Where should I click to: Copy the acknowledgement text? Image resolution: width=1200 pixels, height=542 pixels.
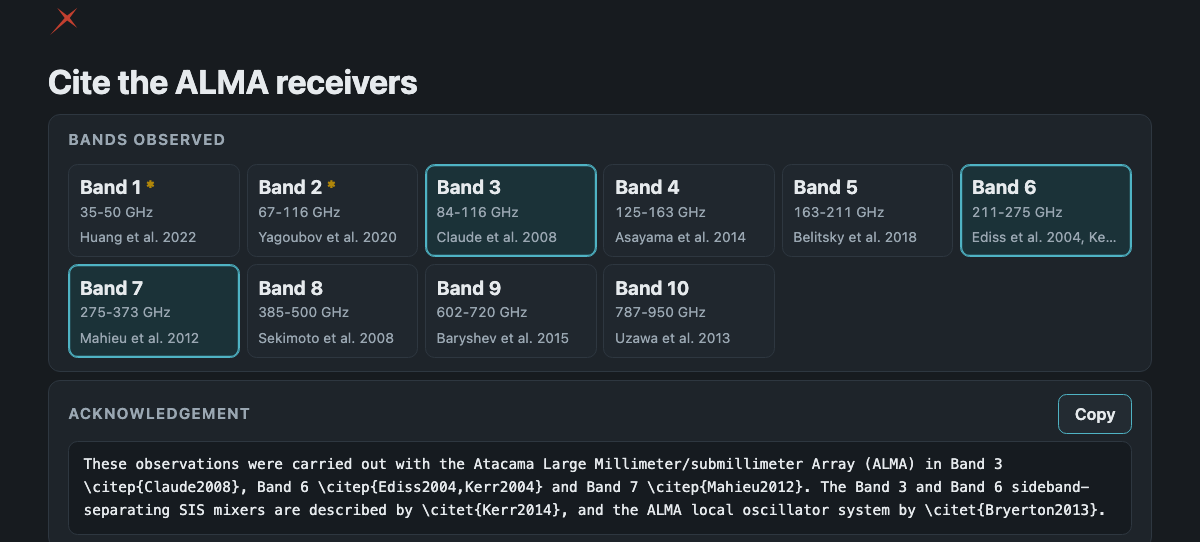(1095, 414)
